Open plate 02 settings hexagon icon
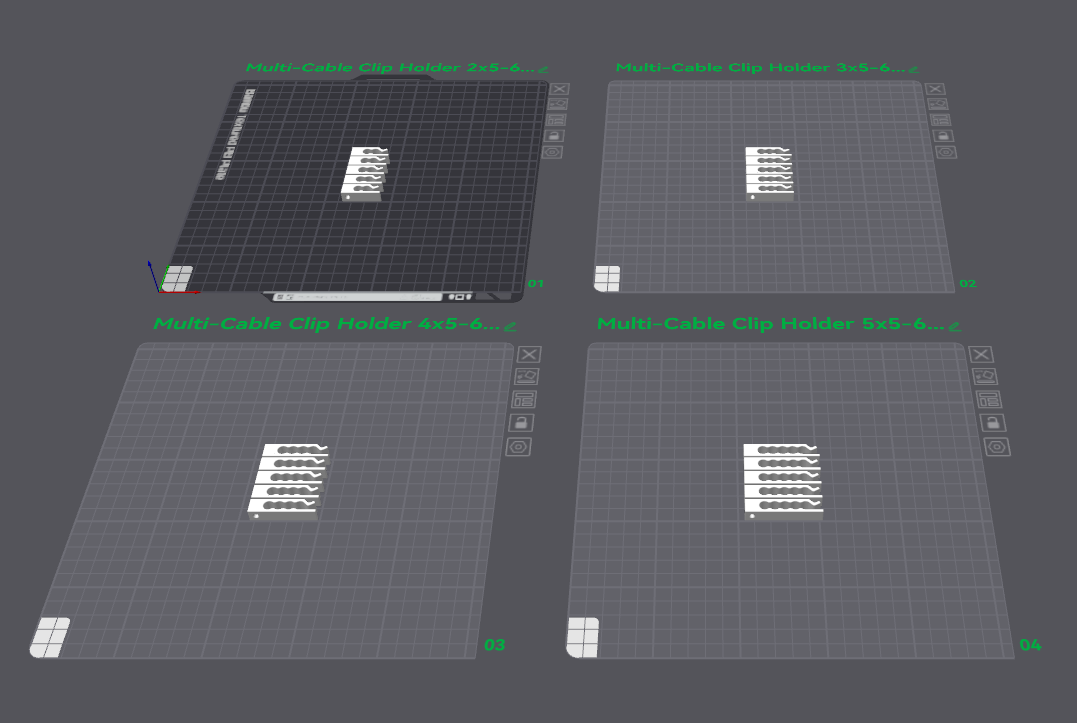Screen dimensions: 1077x723 click(x=946, y=152)
